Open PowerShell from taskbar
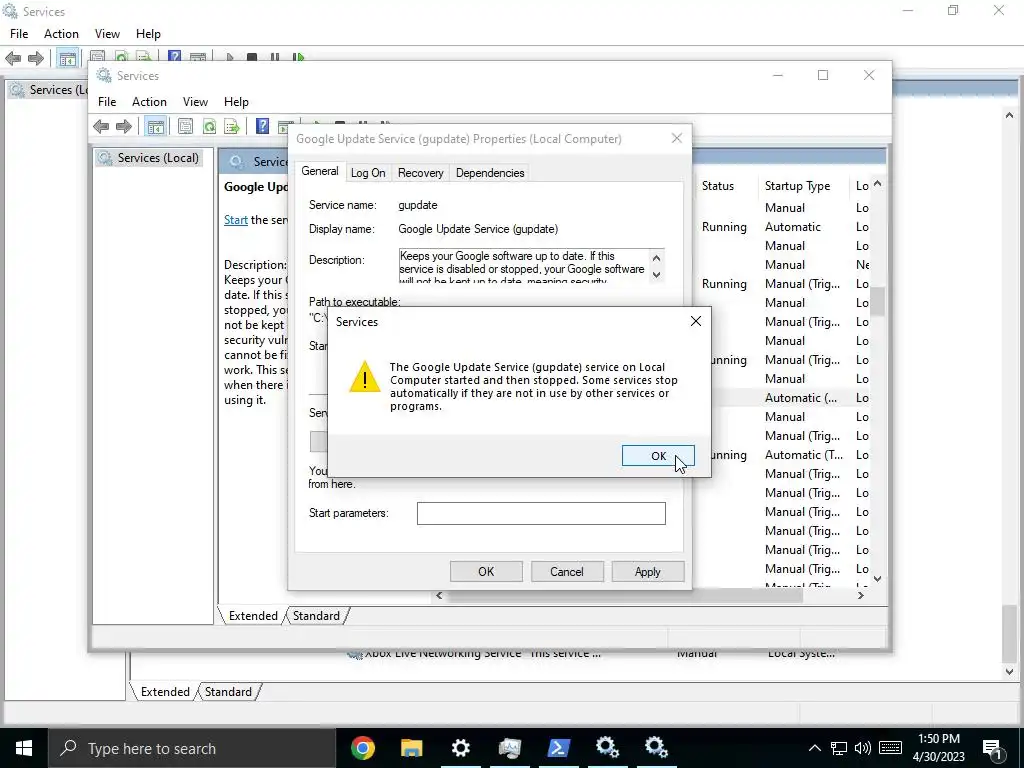This screenshot has width=1024, height=768. tap(558, 748)
